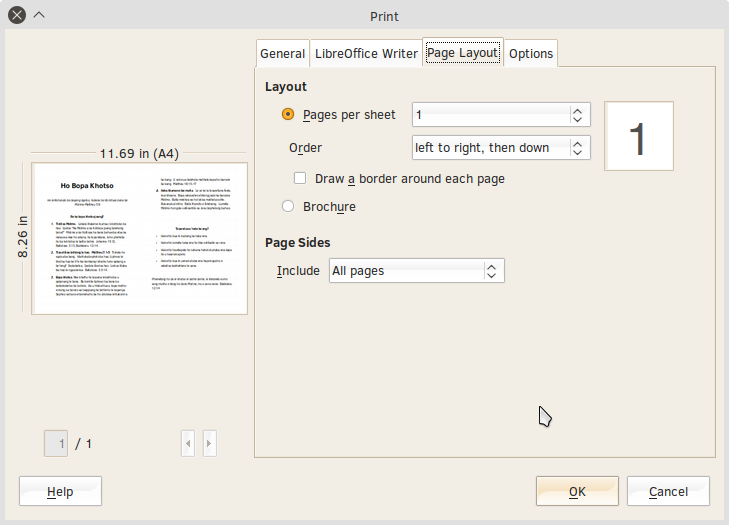This screenshot has width=729, height=525.
Task: Close the Print dialog with the X icon
Action: coord(17,15)
